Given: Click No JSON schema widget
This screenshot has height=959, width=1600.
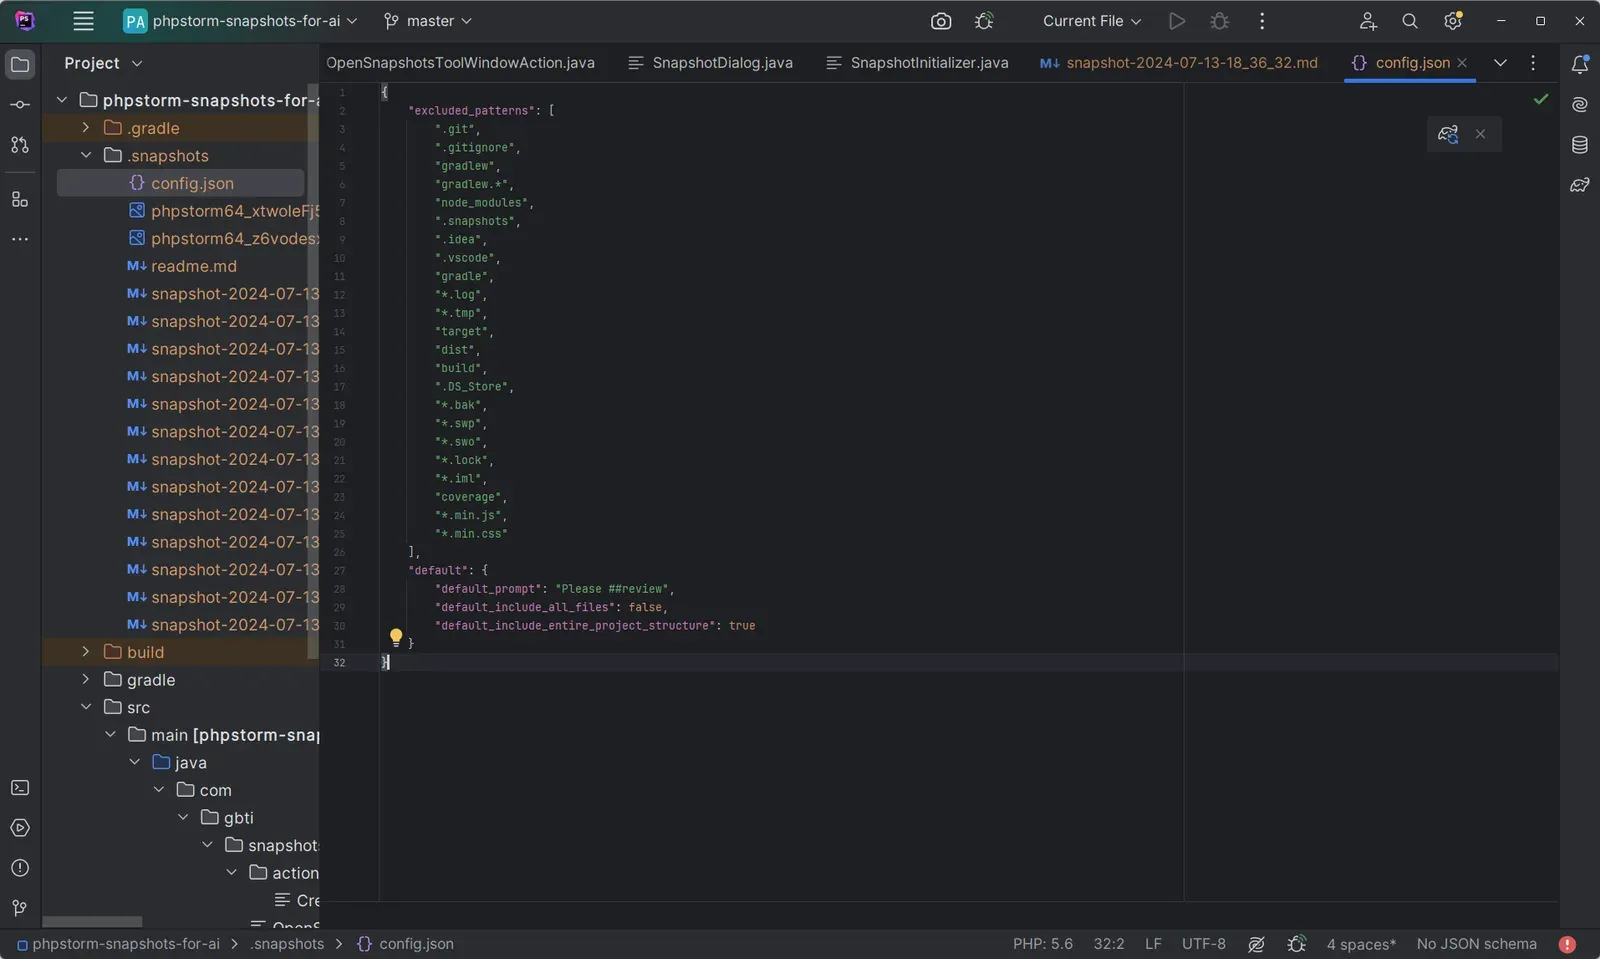Looking at the screenshot, I should point(1477,944).
